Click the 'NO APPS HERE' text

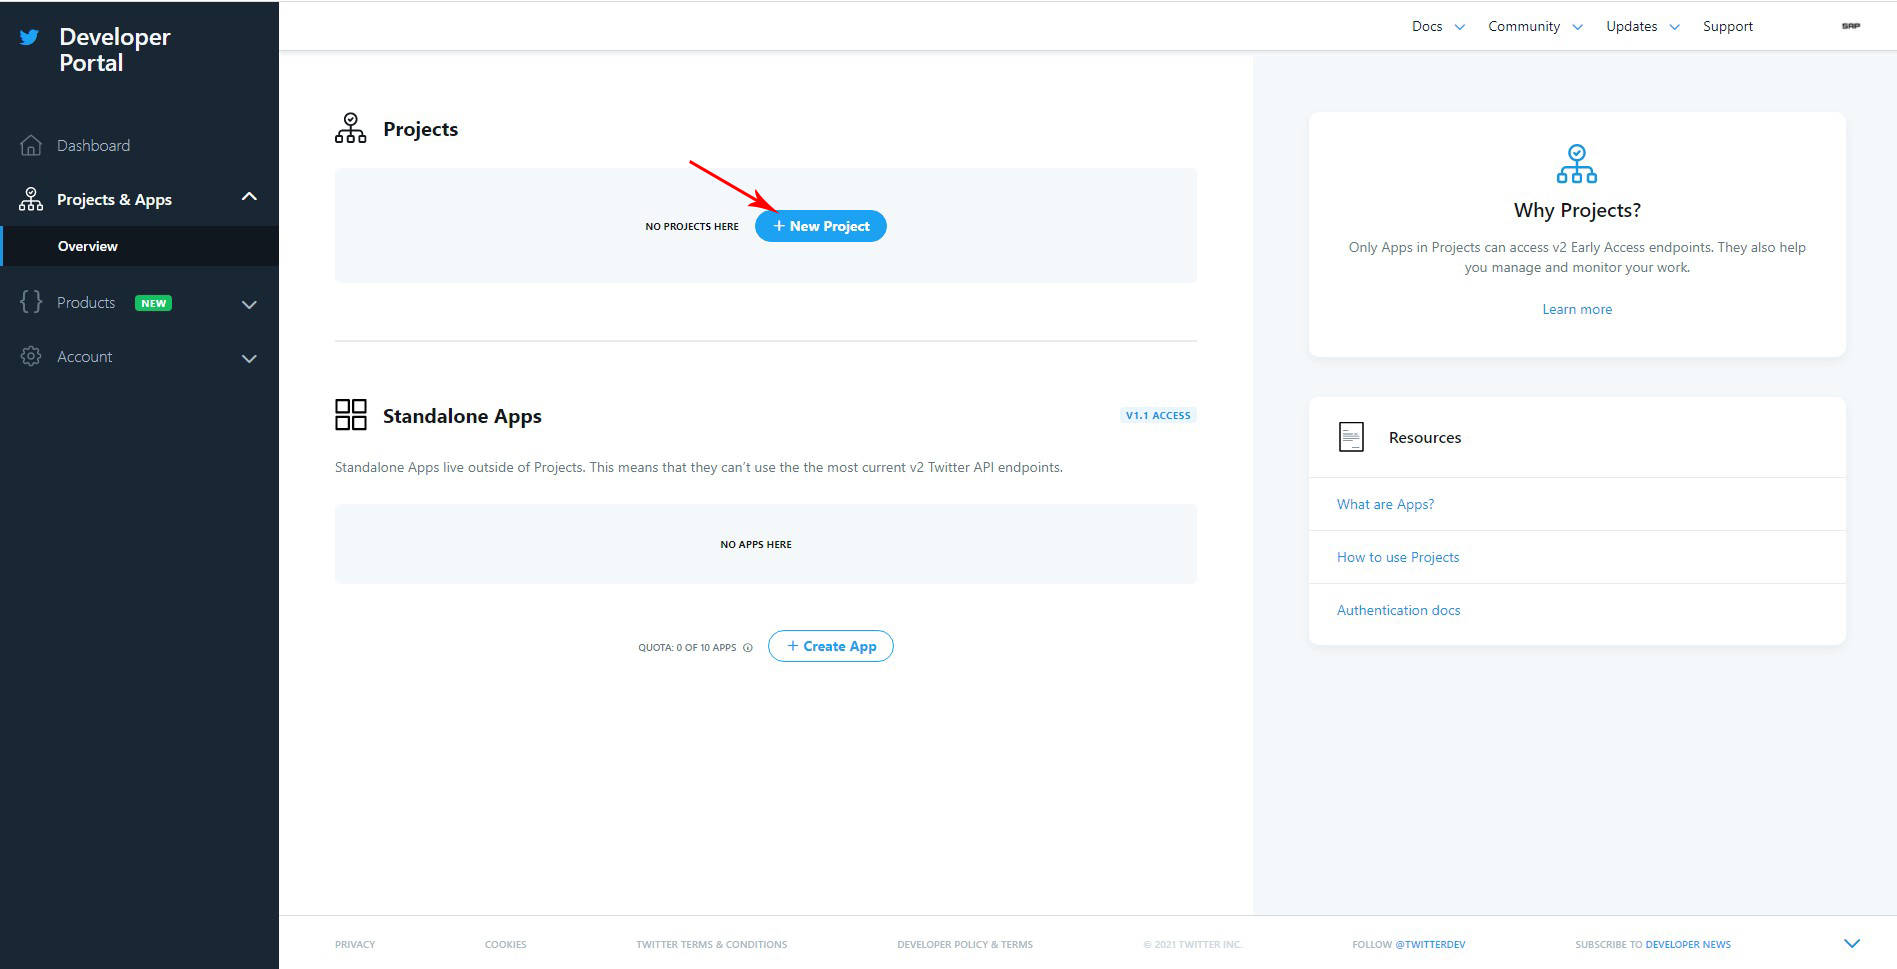pos(756,544)
